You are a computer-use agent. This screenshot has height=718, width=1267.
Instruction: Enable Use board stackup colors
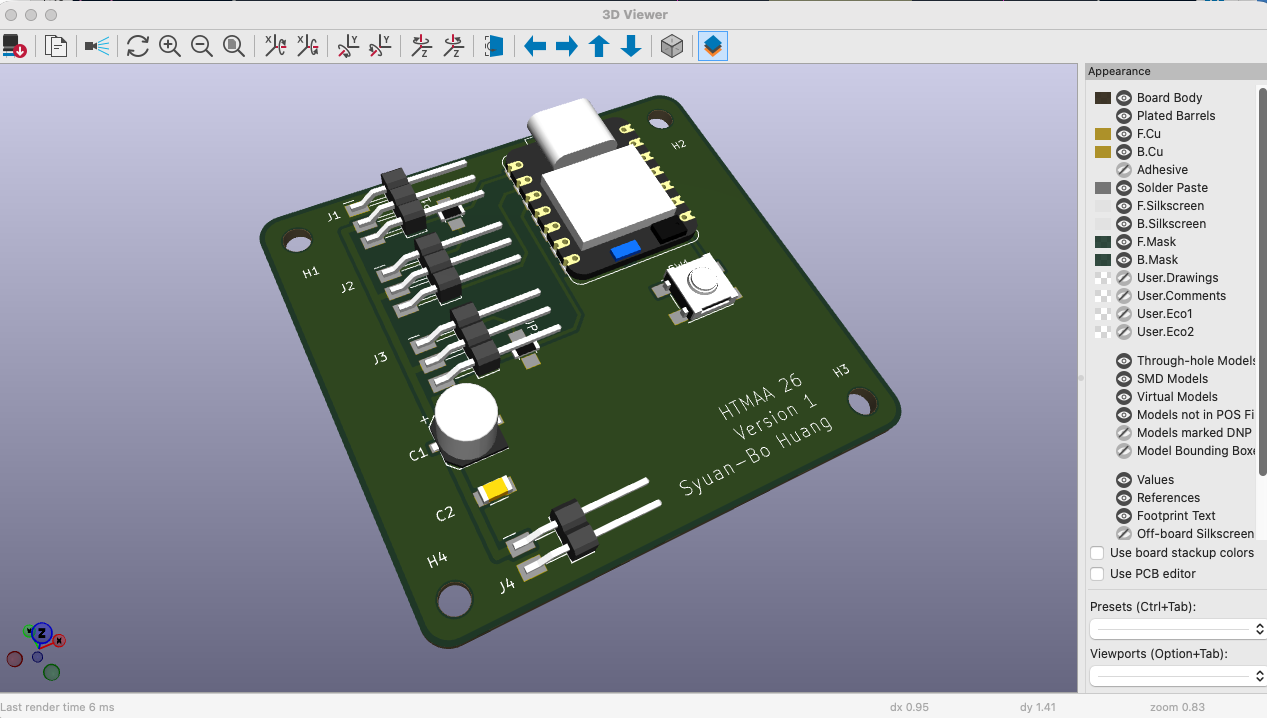[1097, 553]
